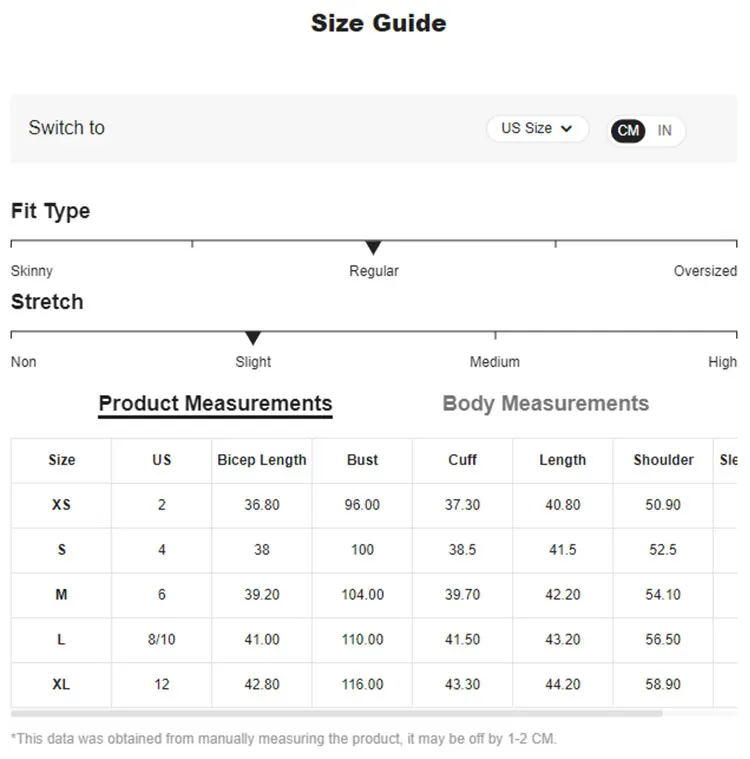This screenshot has height=759, width=750.
Task: Click the Bicep Length column header
Action: coord(262,460)
